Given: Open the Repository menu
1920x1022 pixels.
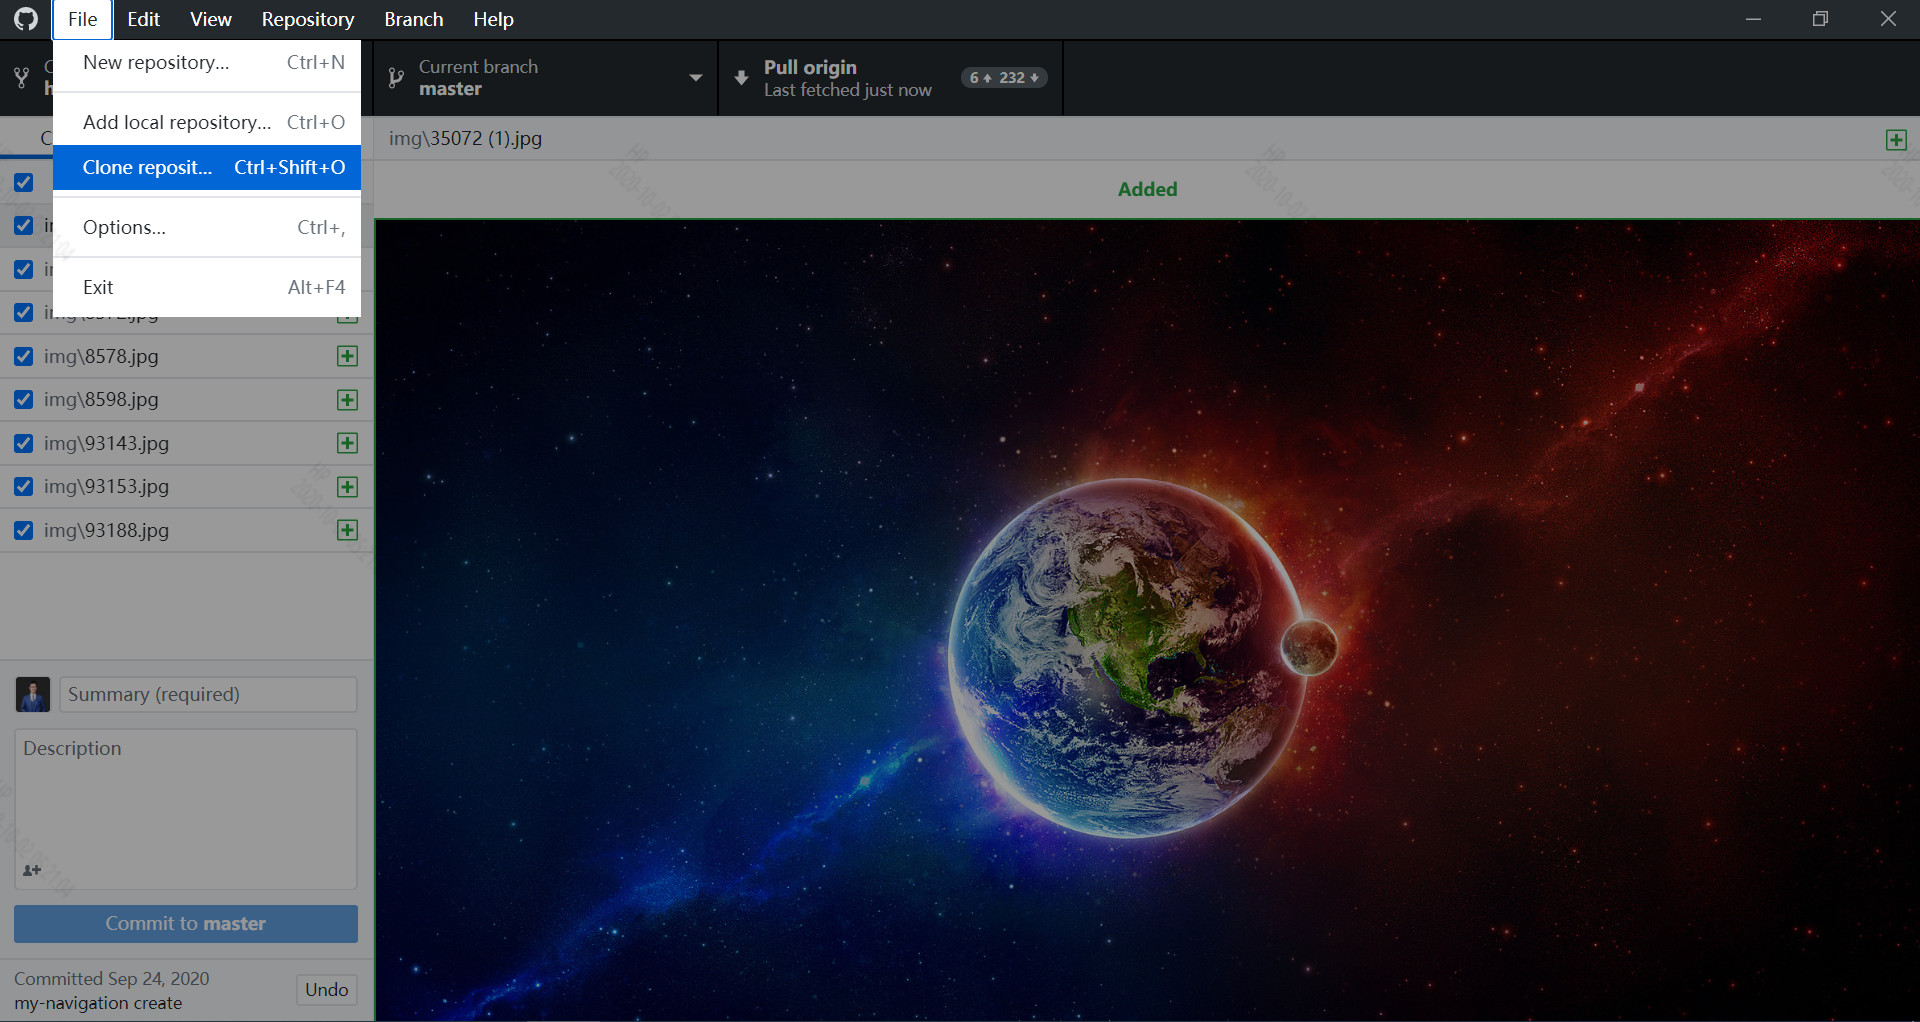Looking at the screenshot, I should coord(308,19).
